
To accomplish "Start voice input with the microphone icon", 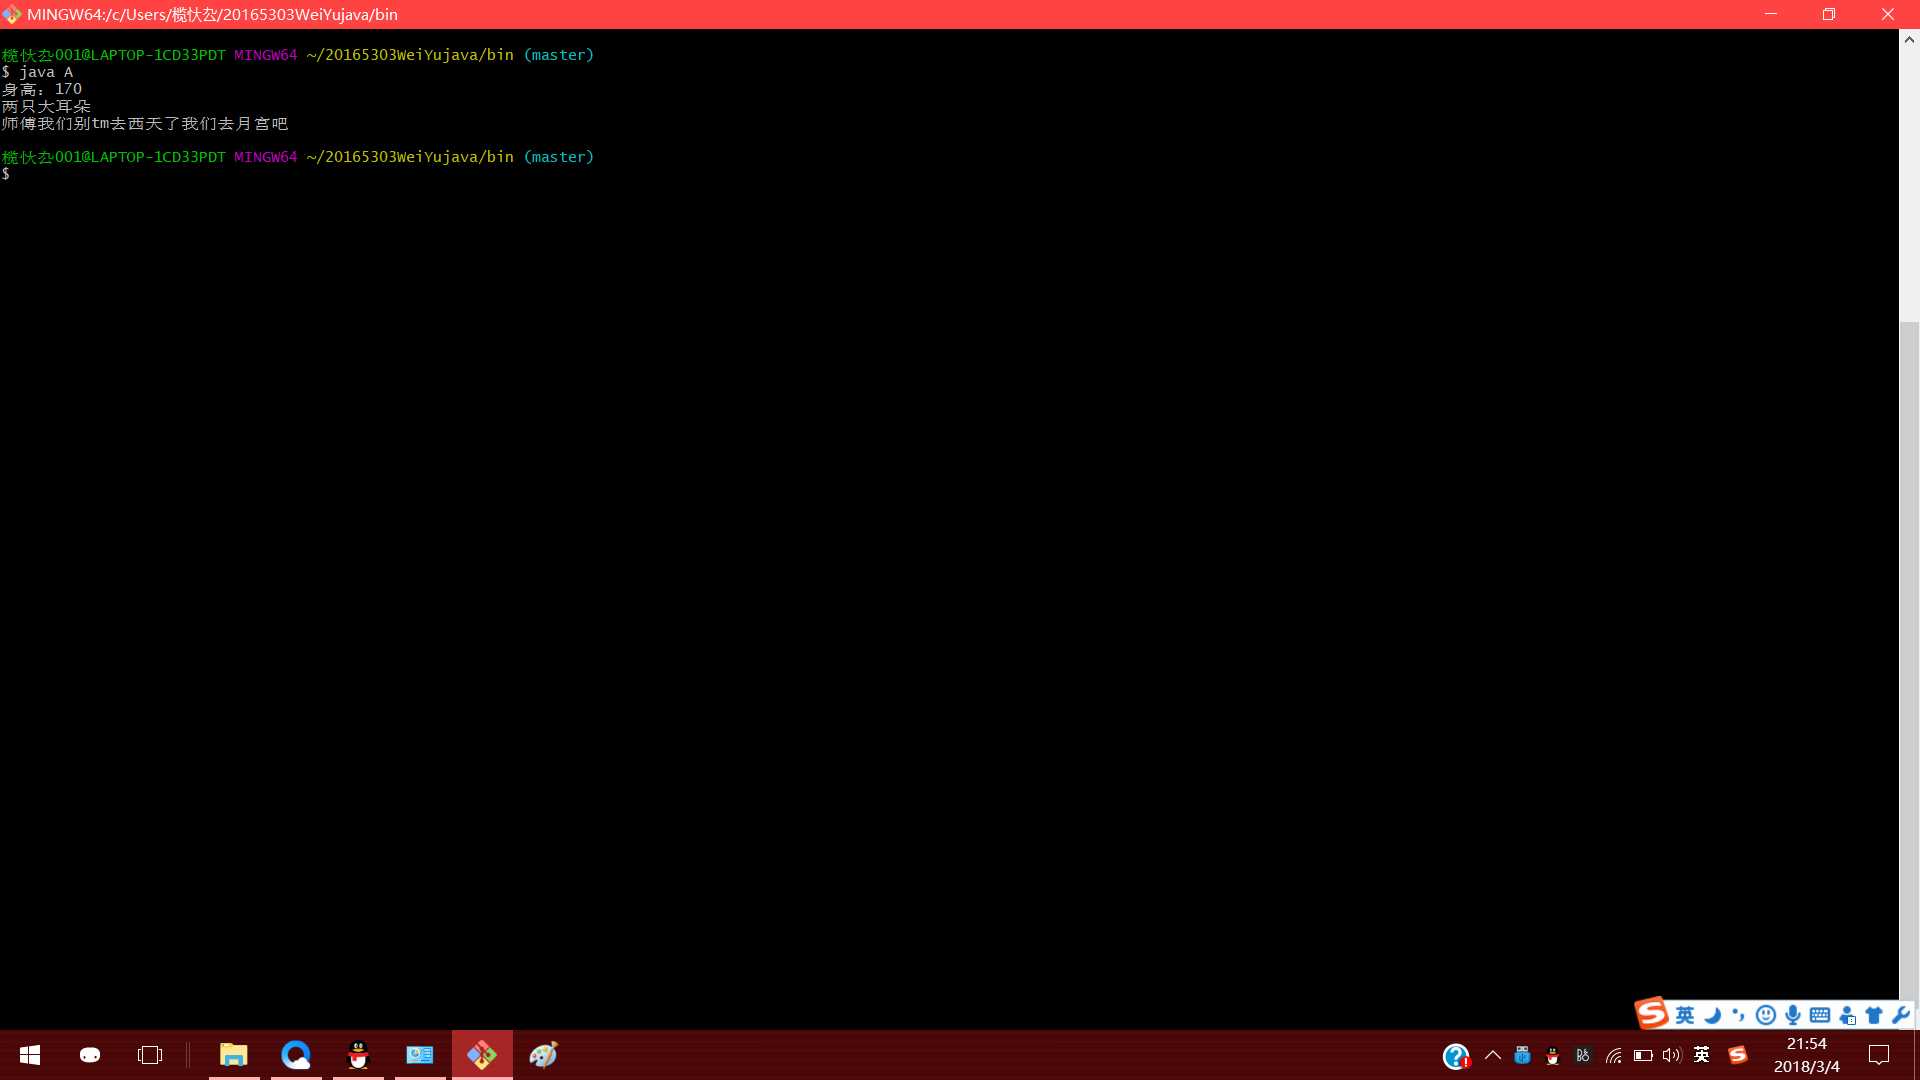I will (1793, 1016).
